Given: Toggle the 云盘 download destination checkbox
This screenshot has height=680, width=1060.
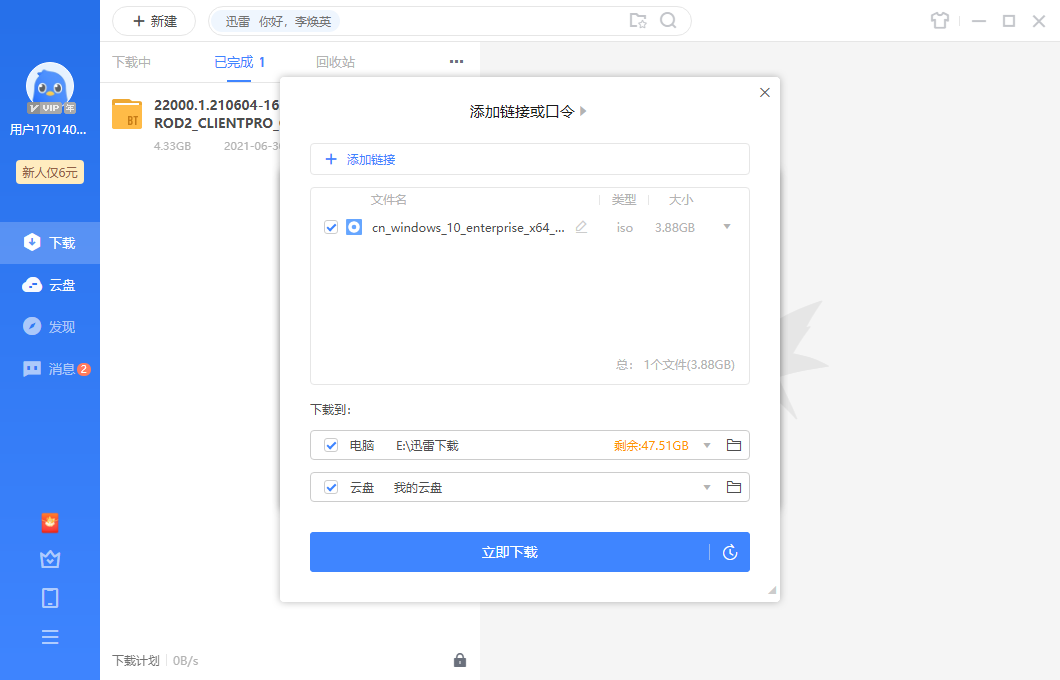Looking at the screenshot, I should [331, 487].
